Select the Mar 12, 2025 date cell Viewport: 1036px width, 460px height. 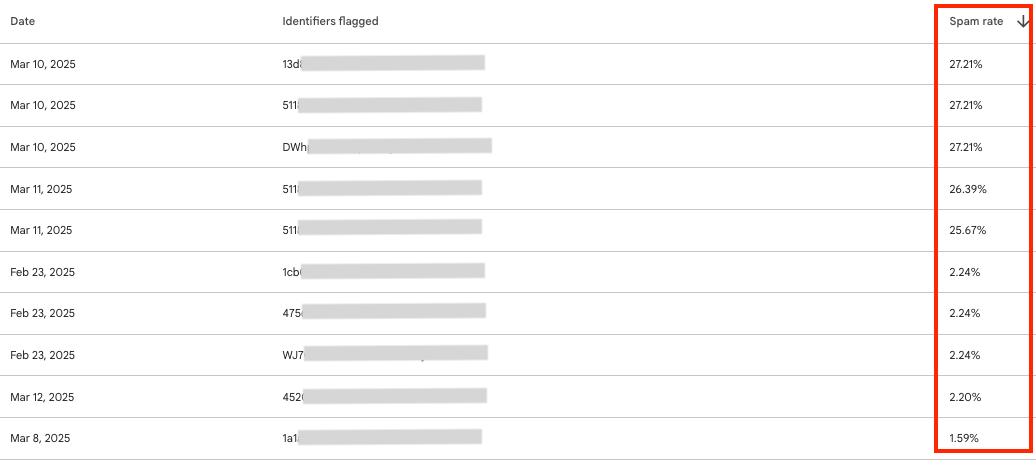point(41,397)
